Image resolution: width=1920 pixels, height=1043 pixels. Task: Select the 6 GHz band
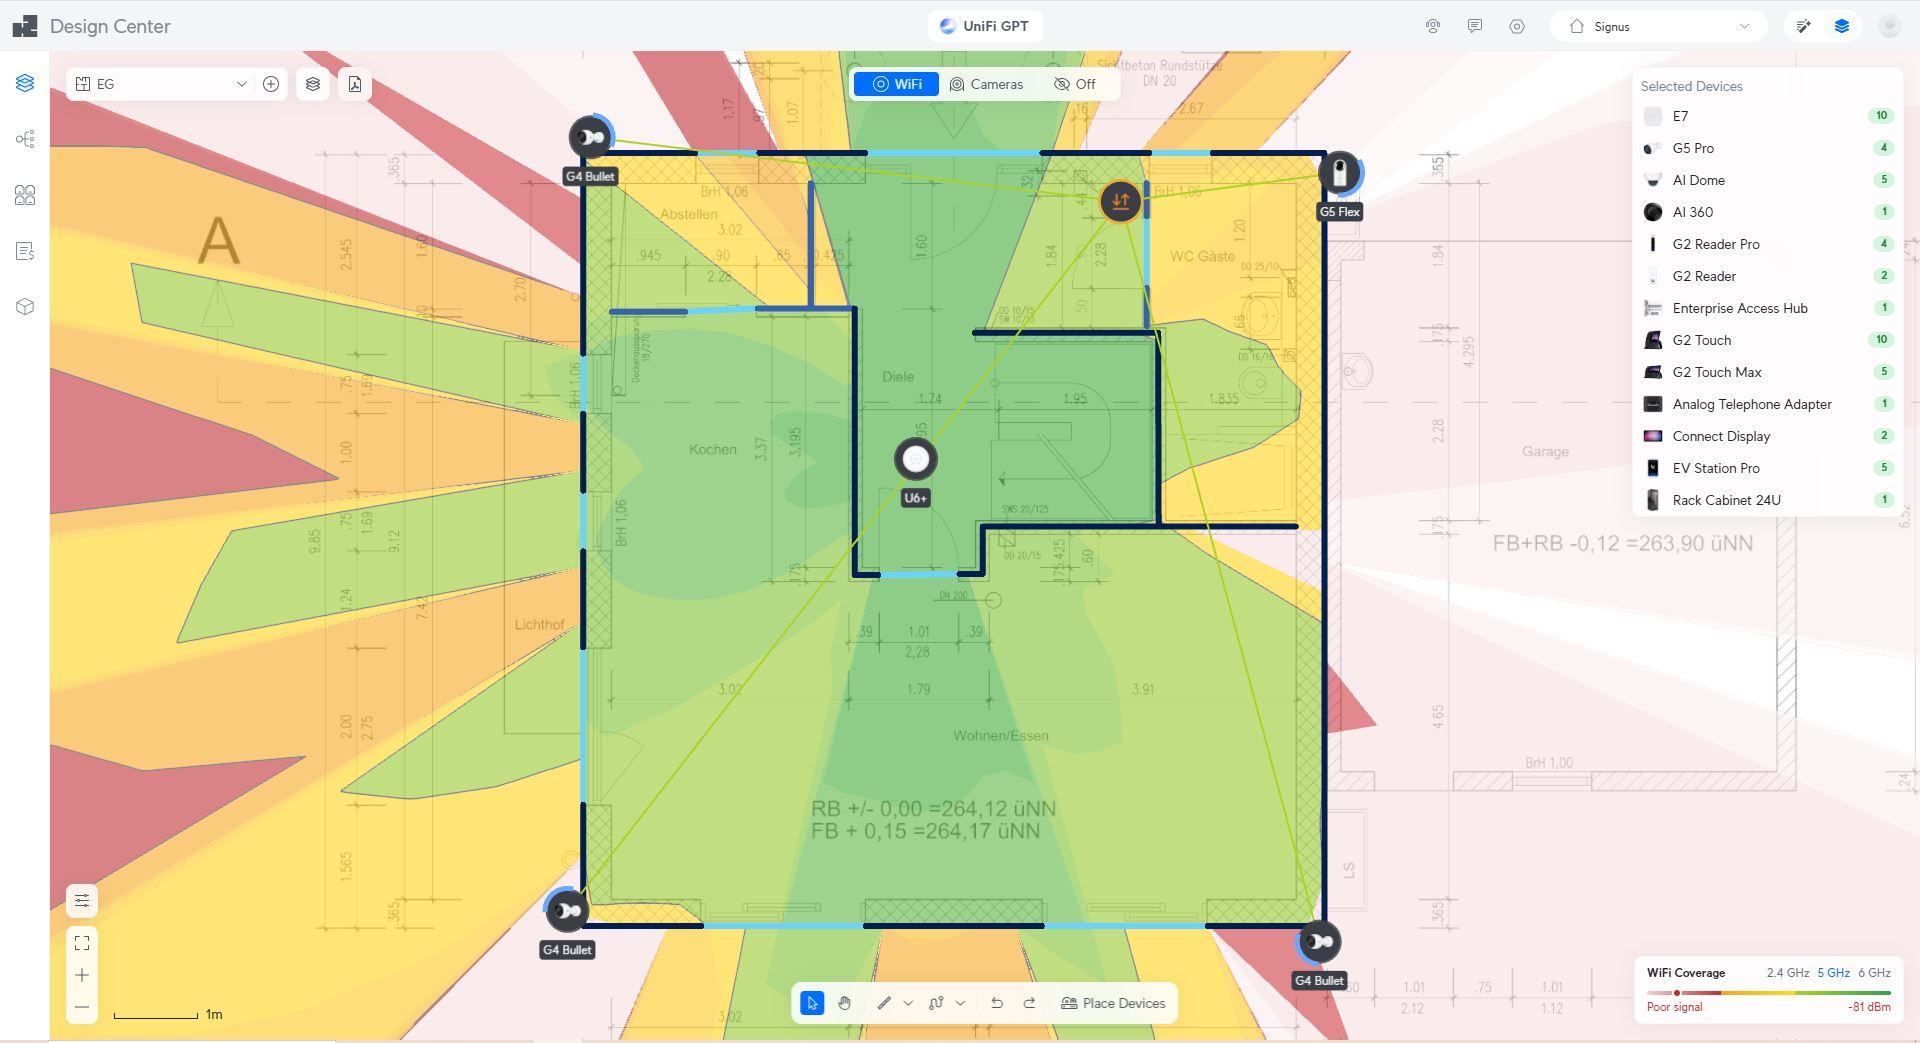click(x=1874, y=973)
